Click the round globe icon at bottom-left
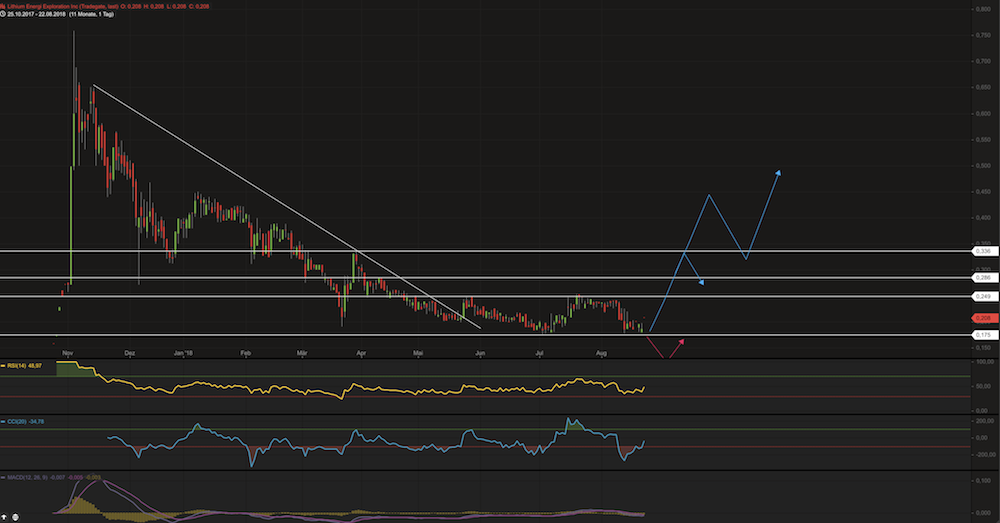Screen dimensions: 1000x523 click(17, 517)
